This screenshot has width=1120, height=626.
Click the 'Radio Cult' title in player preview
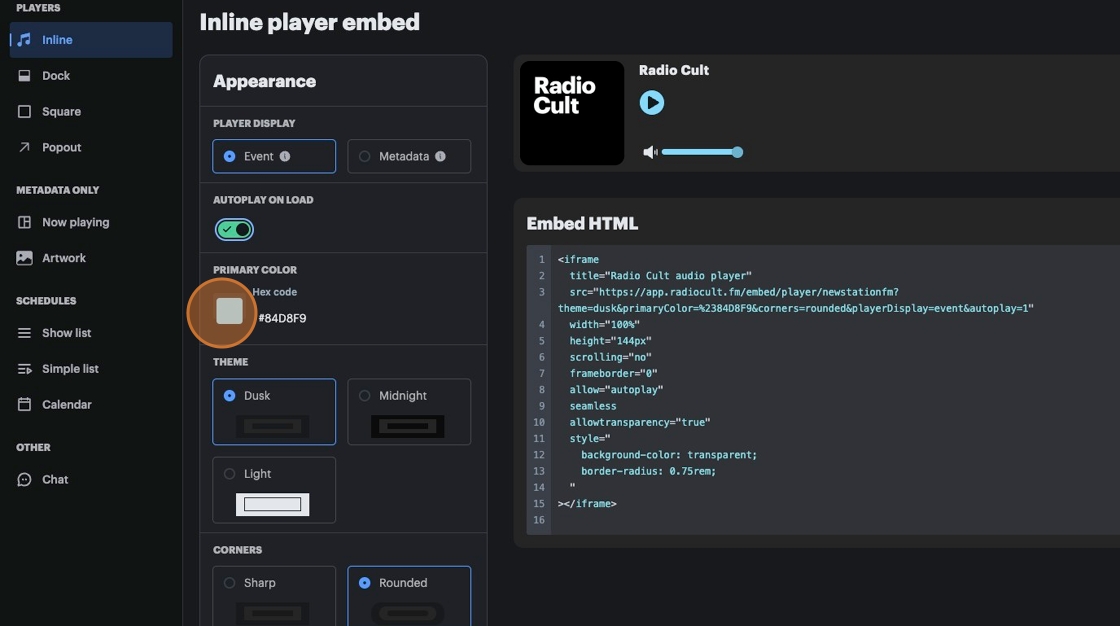pyautogui.click(x=674, y=70)
